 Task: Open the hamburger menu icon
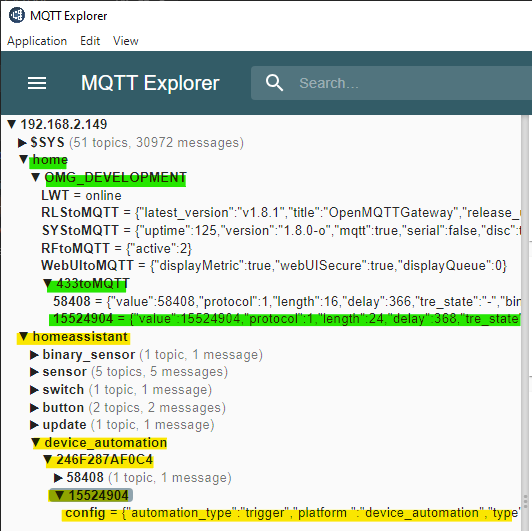37,83
